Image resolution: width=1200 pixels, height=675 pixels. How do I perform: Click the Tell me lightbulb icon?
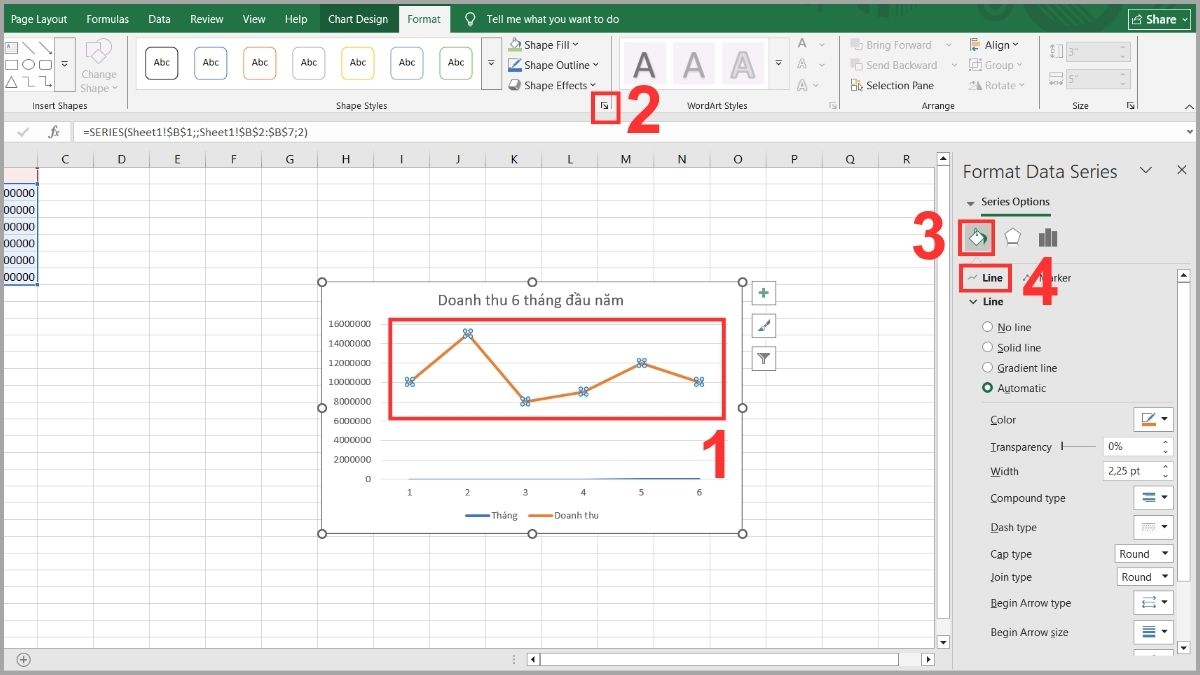tap(470, 19)
